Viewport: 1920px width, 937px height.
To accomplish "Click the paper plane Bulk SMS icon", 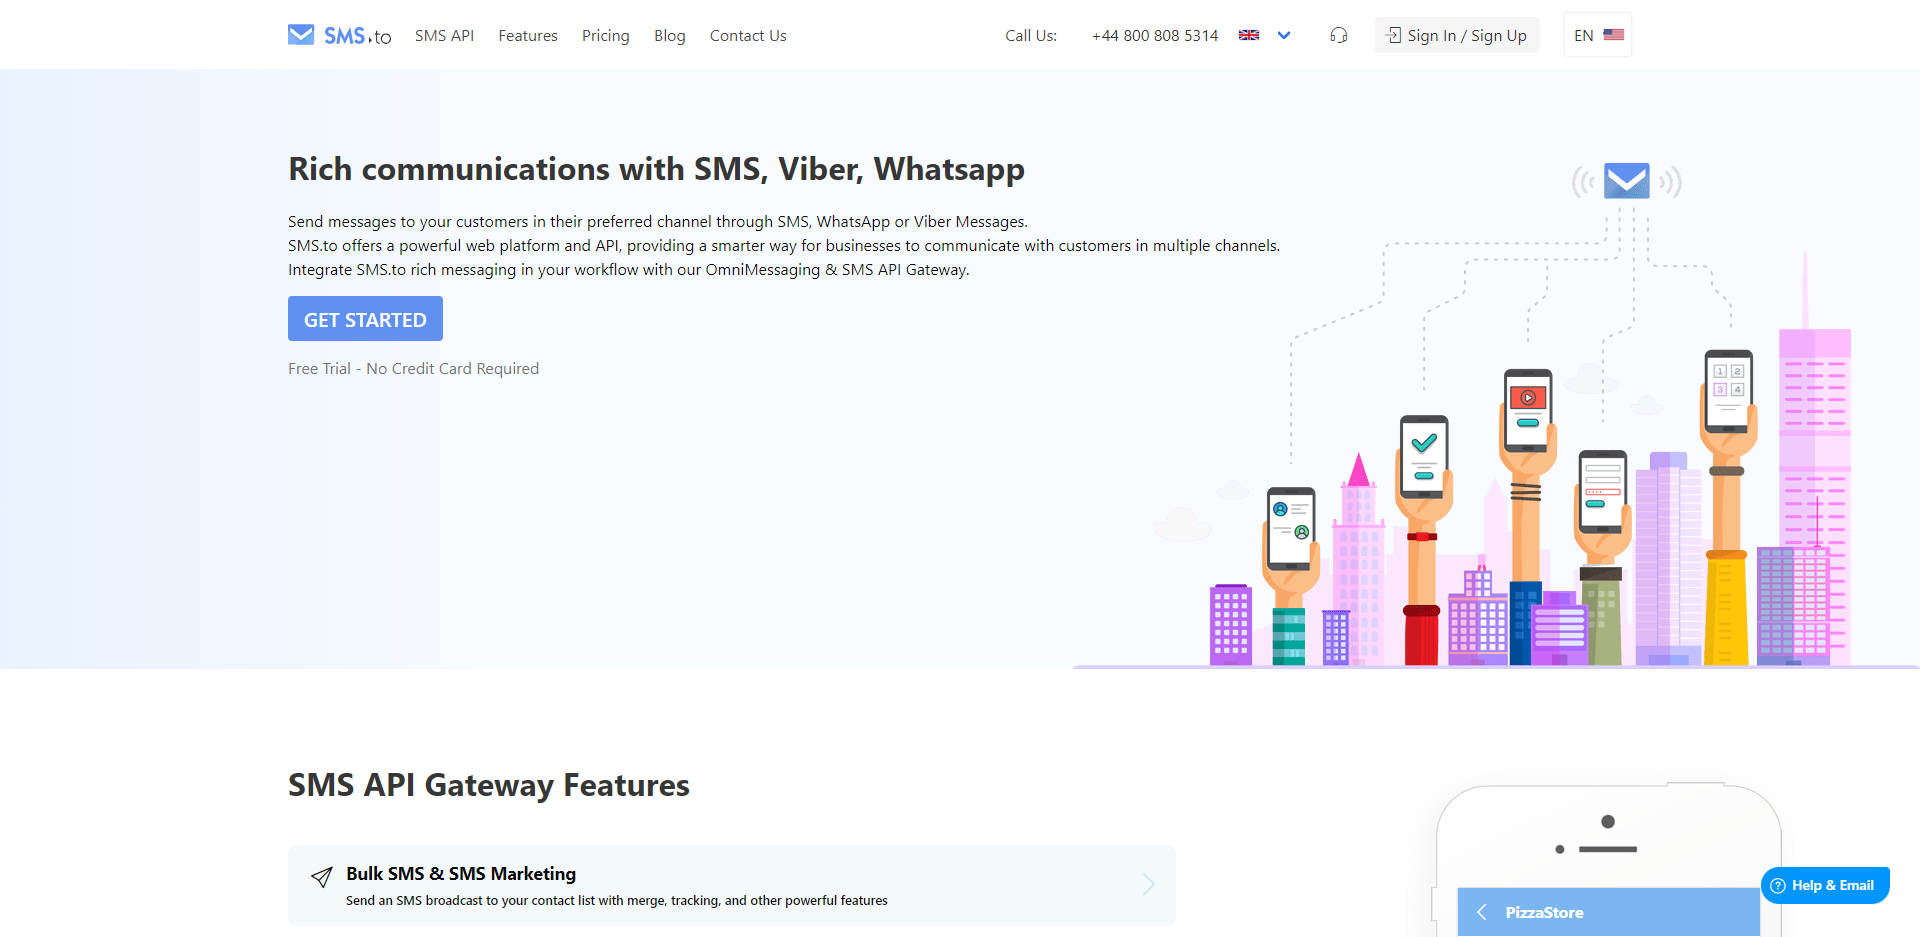I will 322,877.
